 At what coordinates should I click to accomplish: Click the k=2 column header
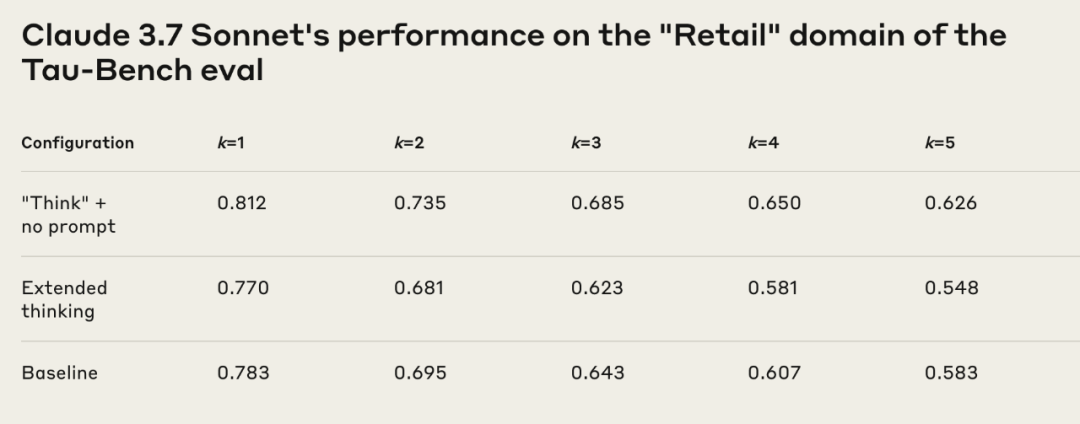click(409, 143)
